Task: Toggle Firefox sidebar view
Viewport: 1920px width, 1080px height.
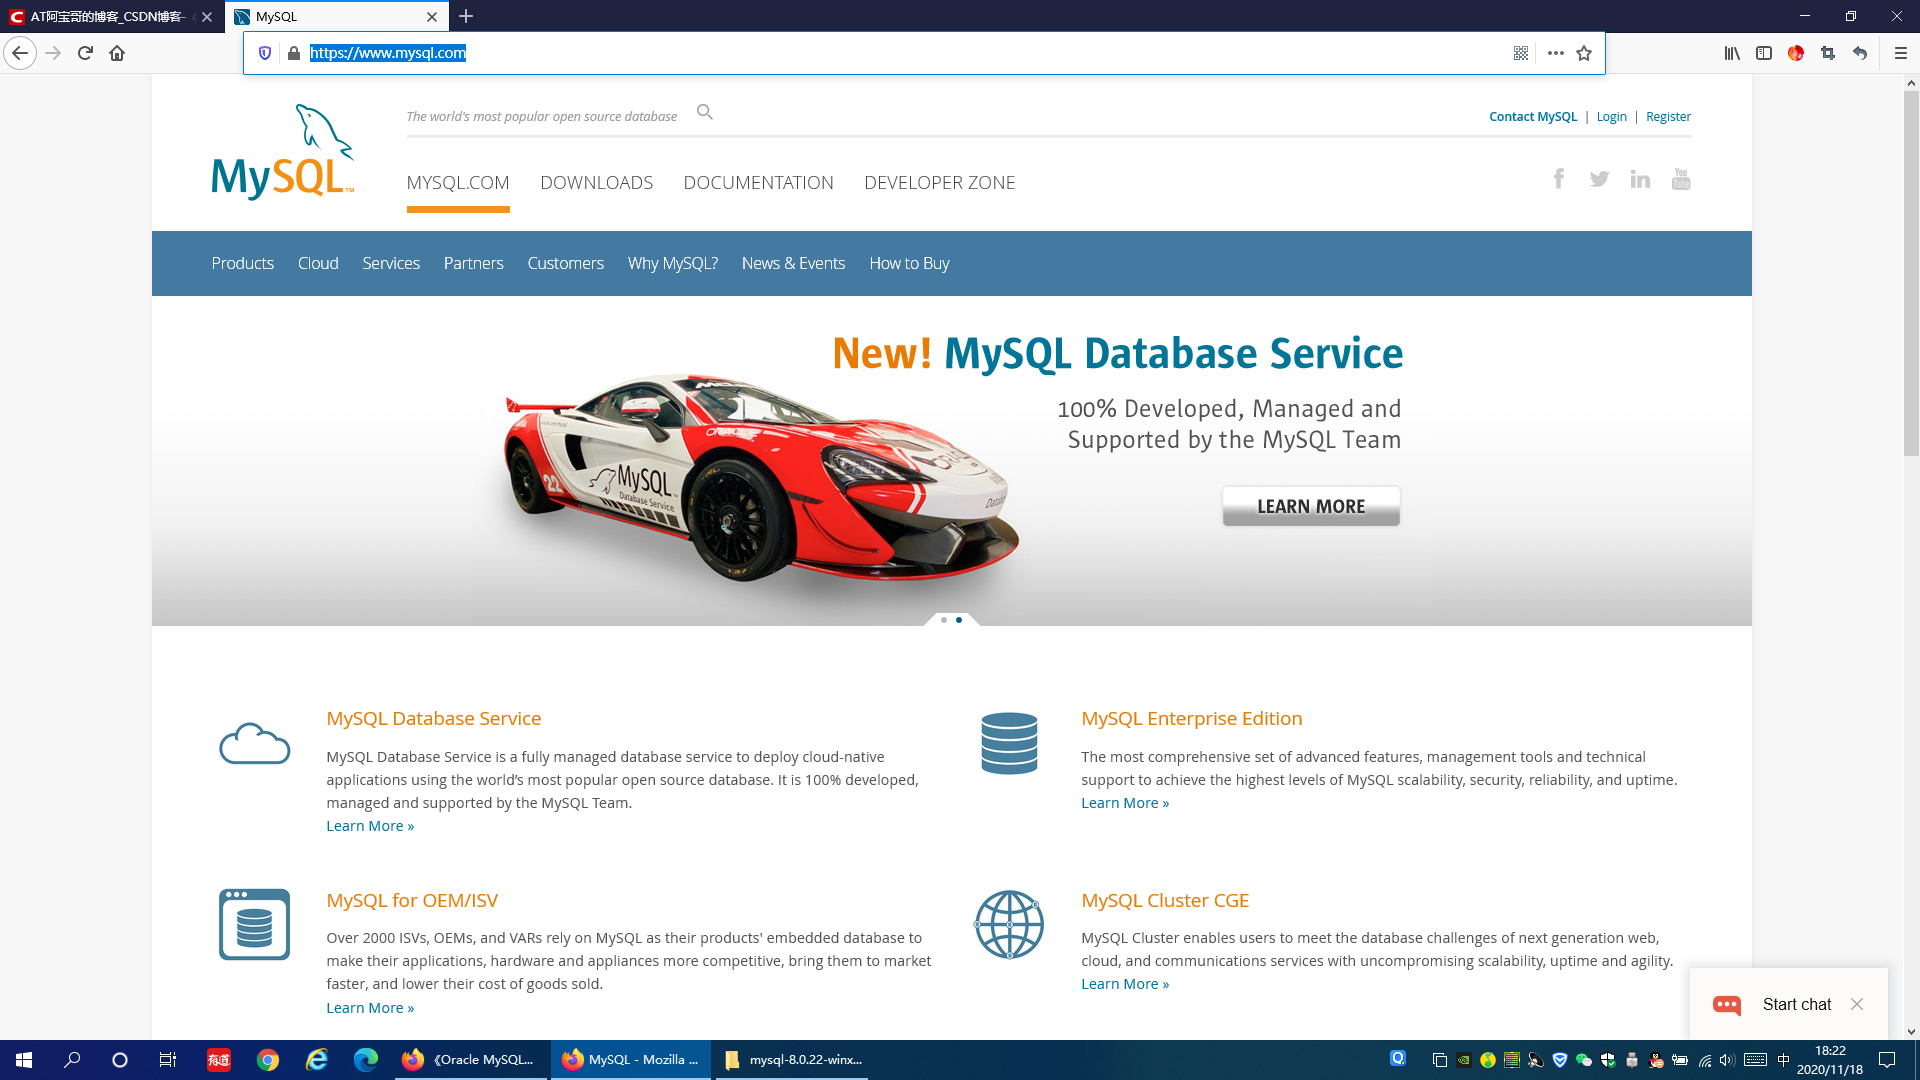Action: pyautogui.click(x=1764, y=53)
